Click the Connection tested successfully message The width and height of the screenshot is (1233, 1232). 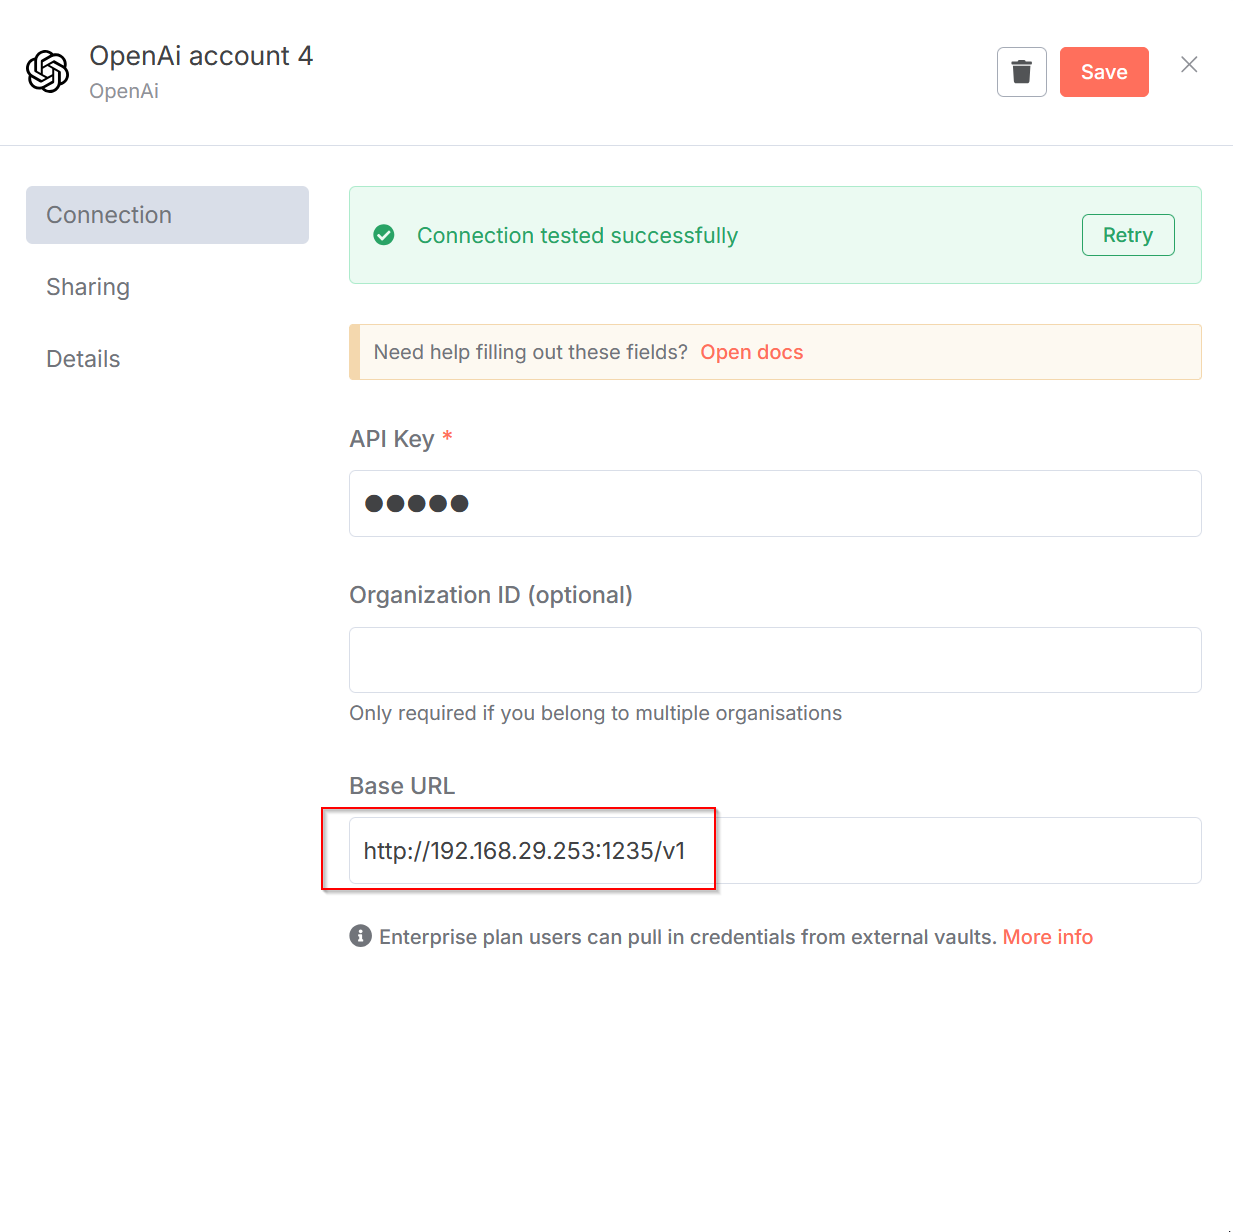point(577,235)
